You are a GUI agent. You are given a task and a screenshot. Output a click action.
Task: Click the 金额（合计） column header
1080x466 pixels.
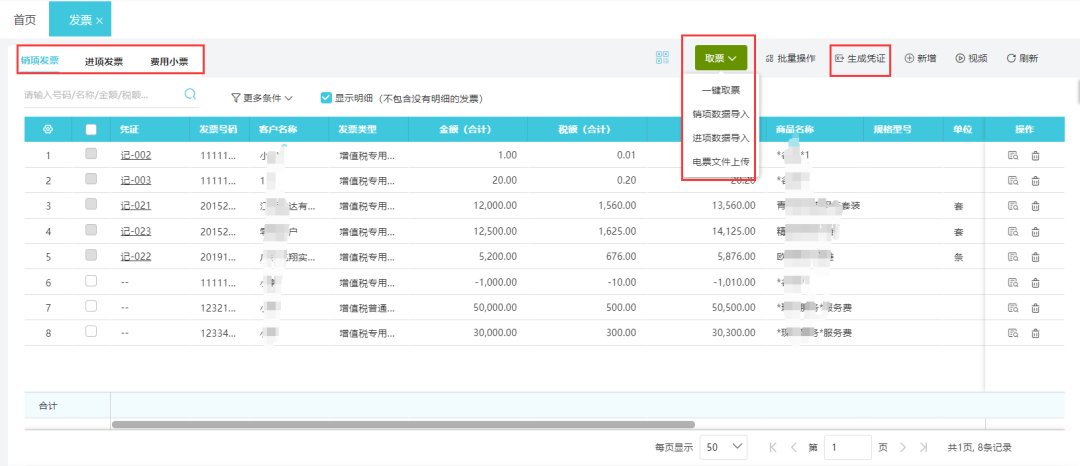[x=468, y=129]
